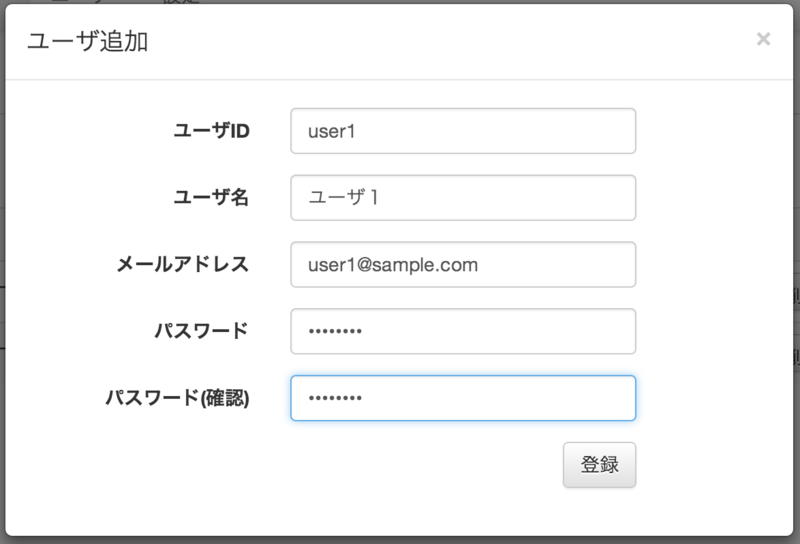The height and width of the screenshot is (544, 800).
Task: Click the 登録 button
Action: (599, 464)
